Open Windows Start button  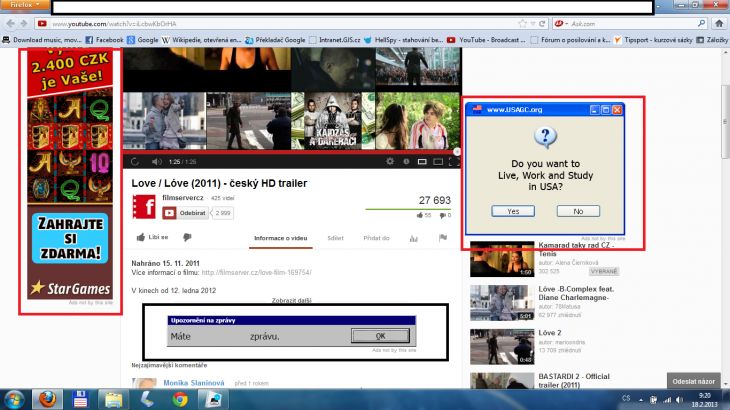[x=14, y=400]
